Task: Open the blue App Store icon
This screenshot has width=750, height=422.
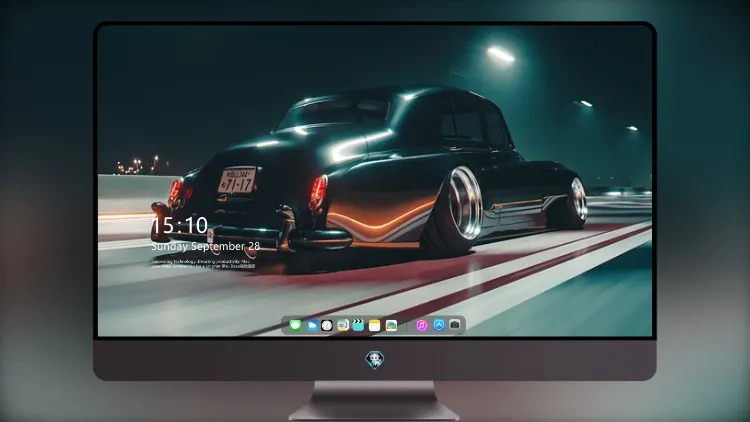Action: [439, 325]
